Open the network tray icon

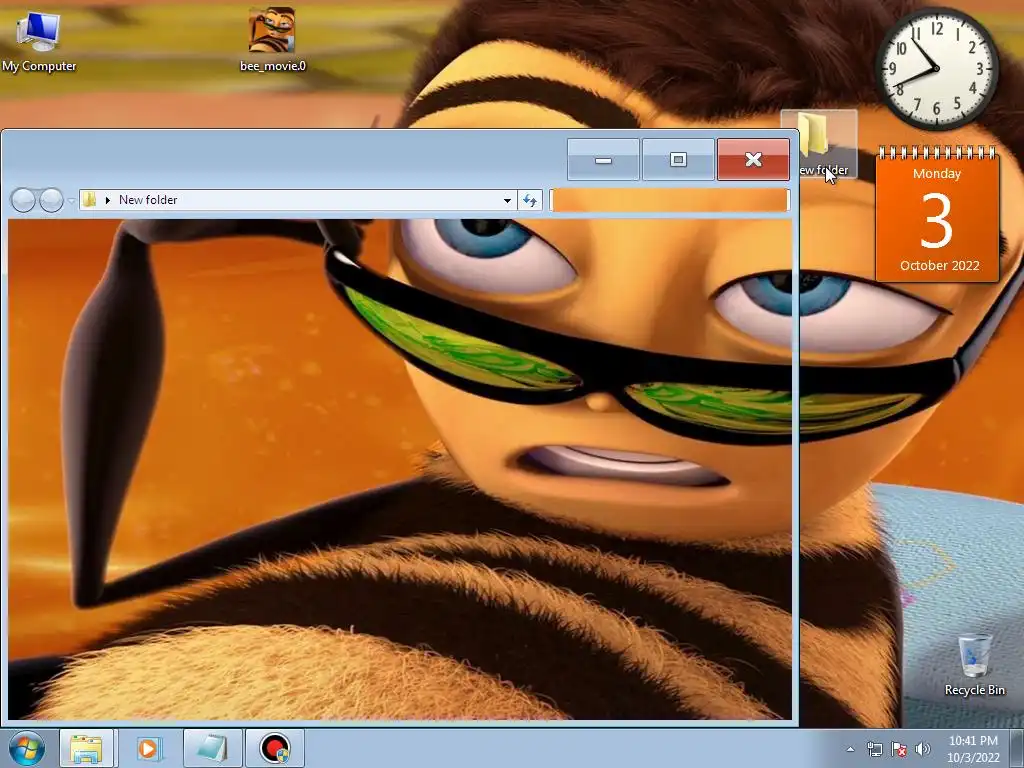coord(874,750)
